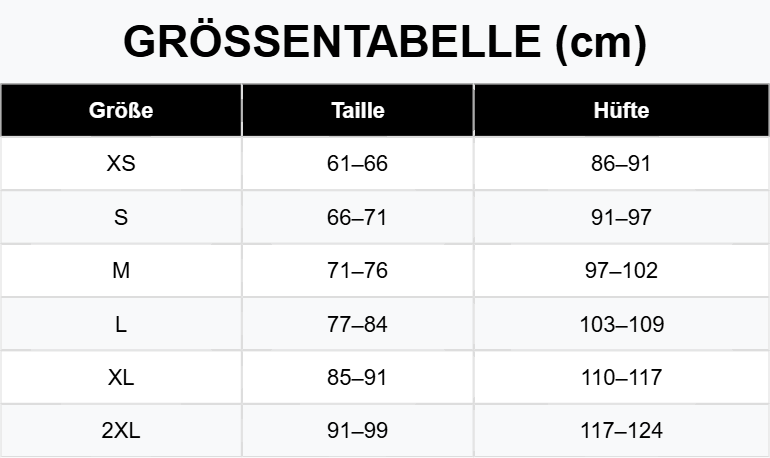Viewport: 770px width, 458px height.
Task: Select the 77–84 Taille cell
Action: (x=357, y=324)
